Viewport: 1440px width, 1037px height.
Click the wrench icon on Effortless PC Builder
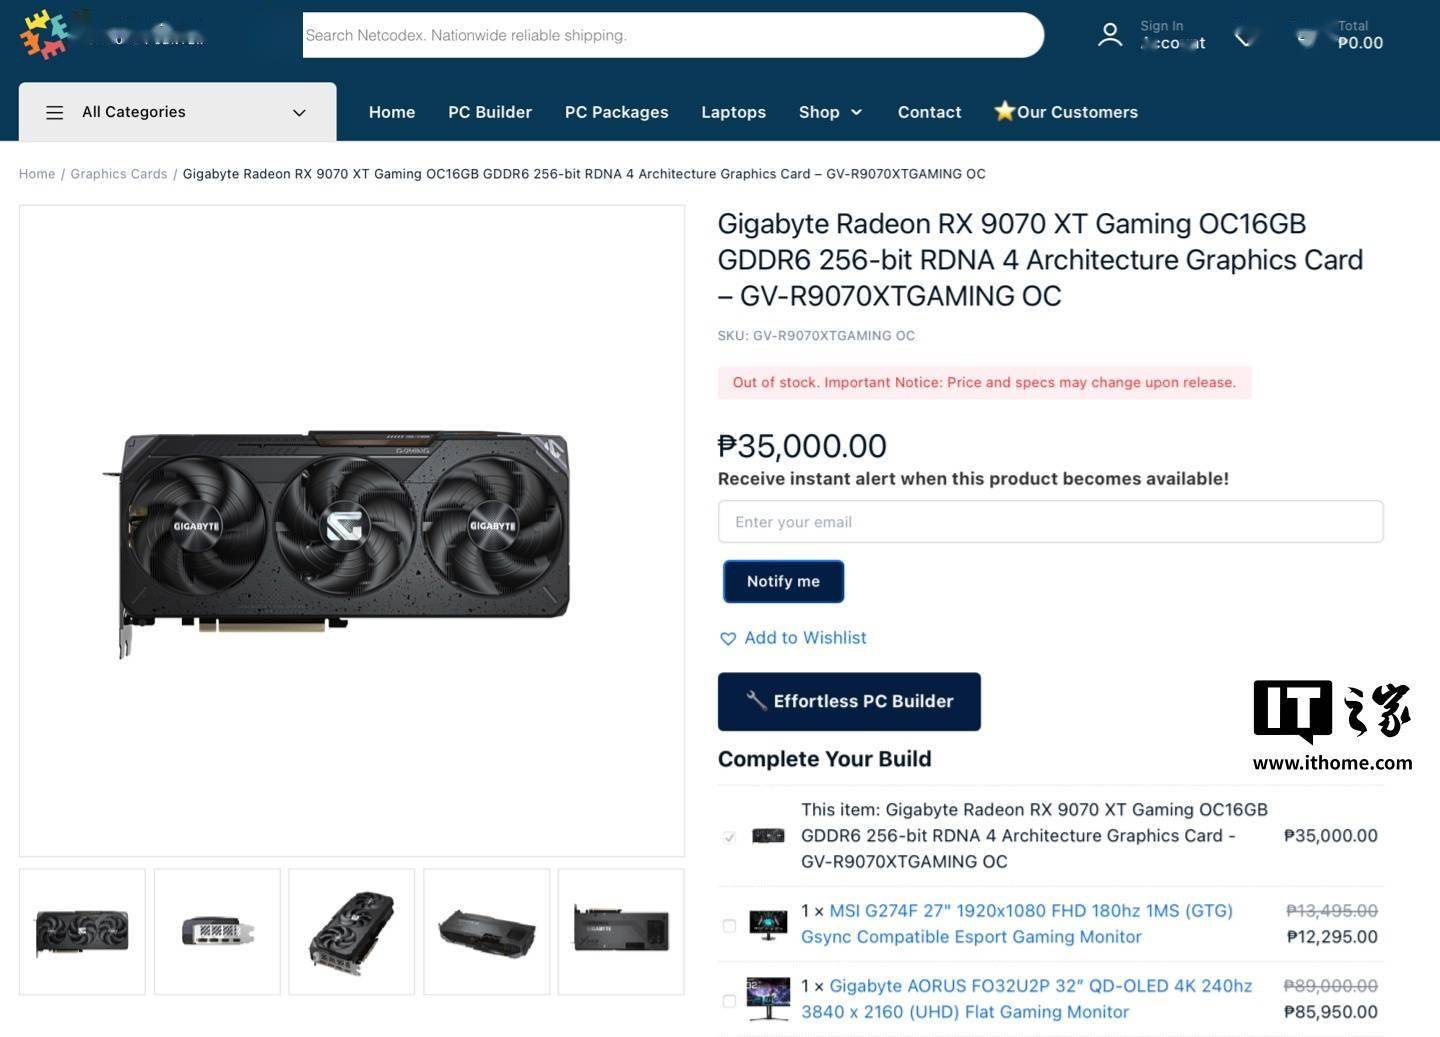click(756, 701)
